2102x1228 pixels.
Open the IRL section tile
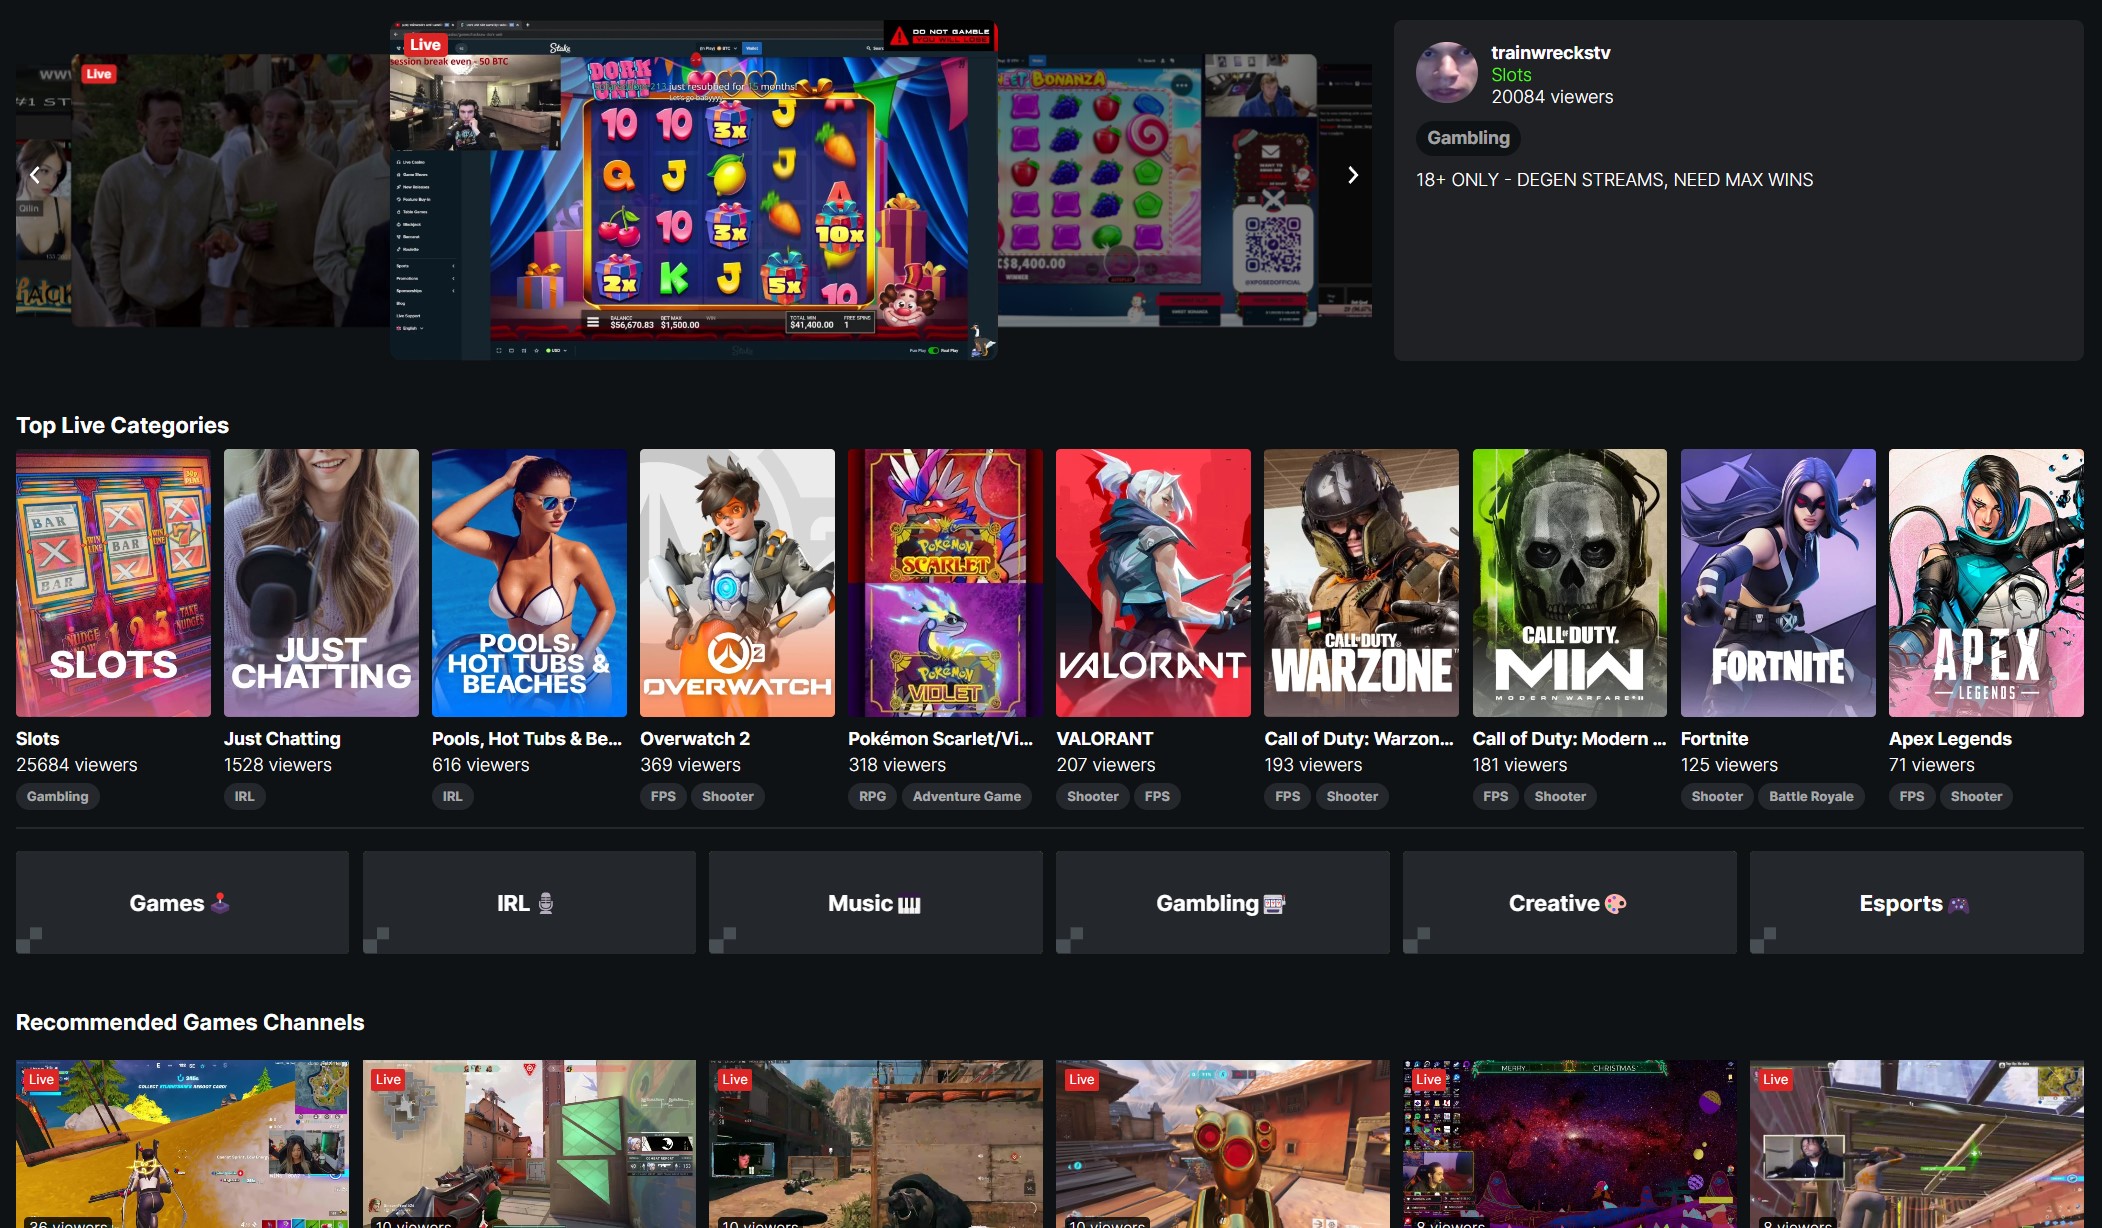529,903
